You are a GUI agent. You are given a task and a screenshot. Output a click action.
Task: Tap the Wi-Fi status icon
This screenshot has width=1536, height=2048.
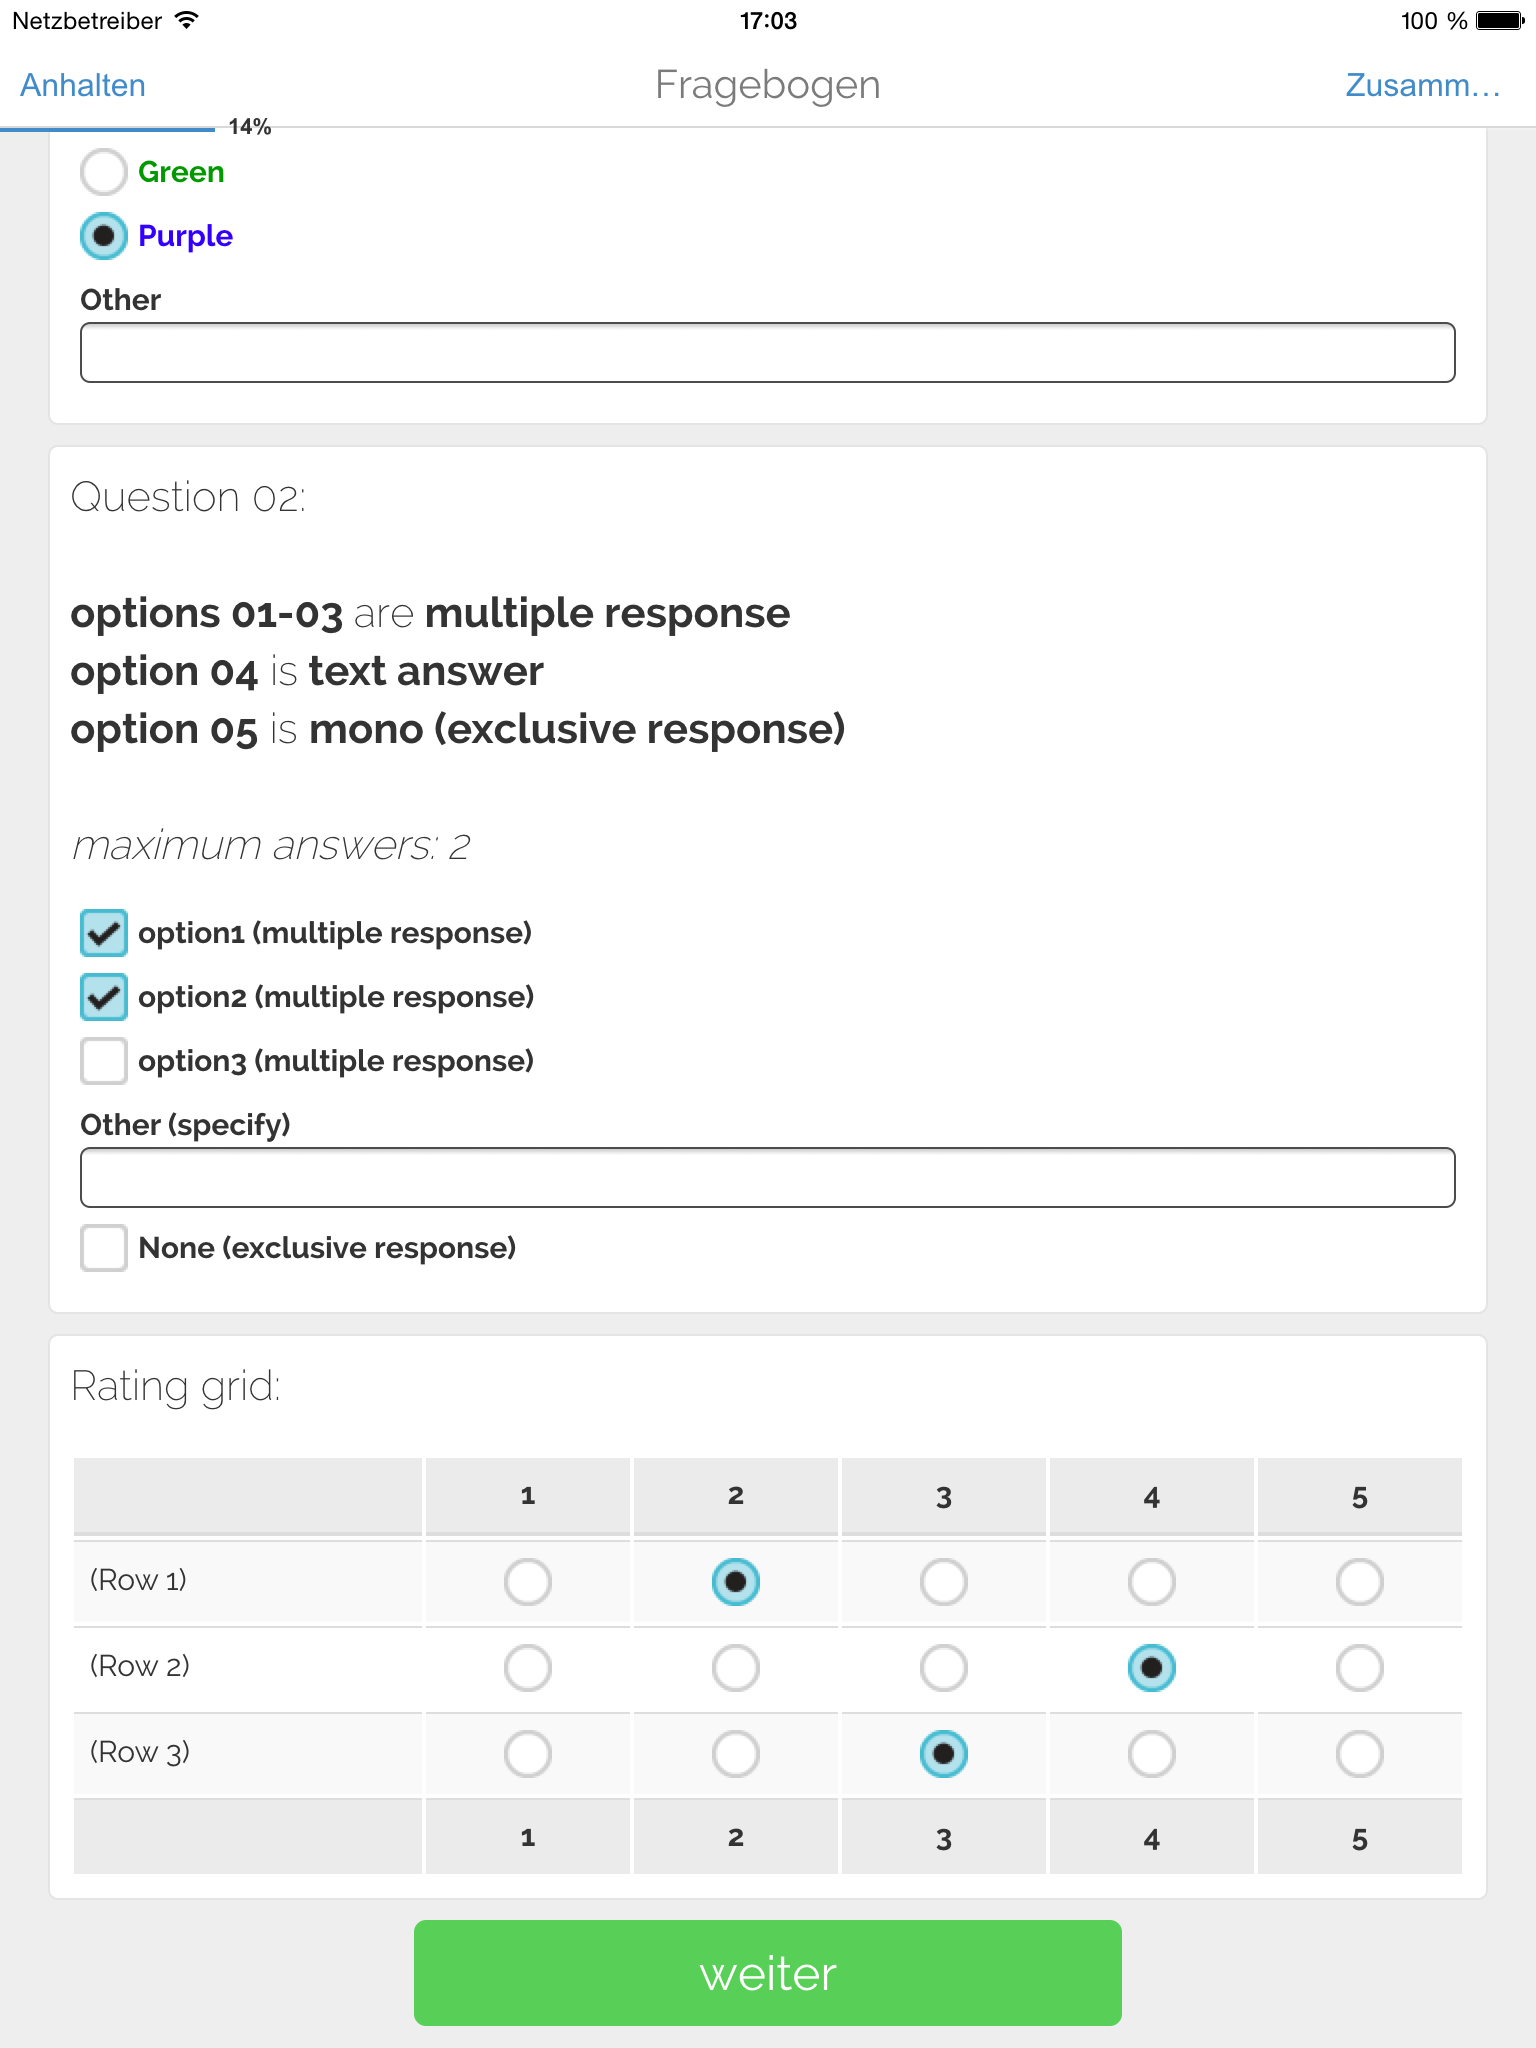pos(186,20)
